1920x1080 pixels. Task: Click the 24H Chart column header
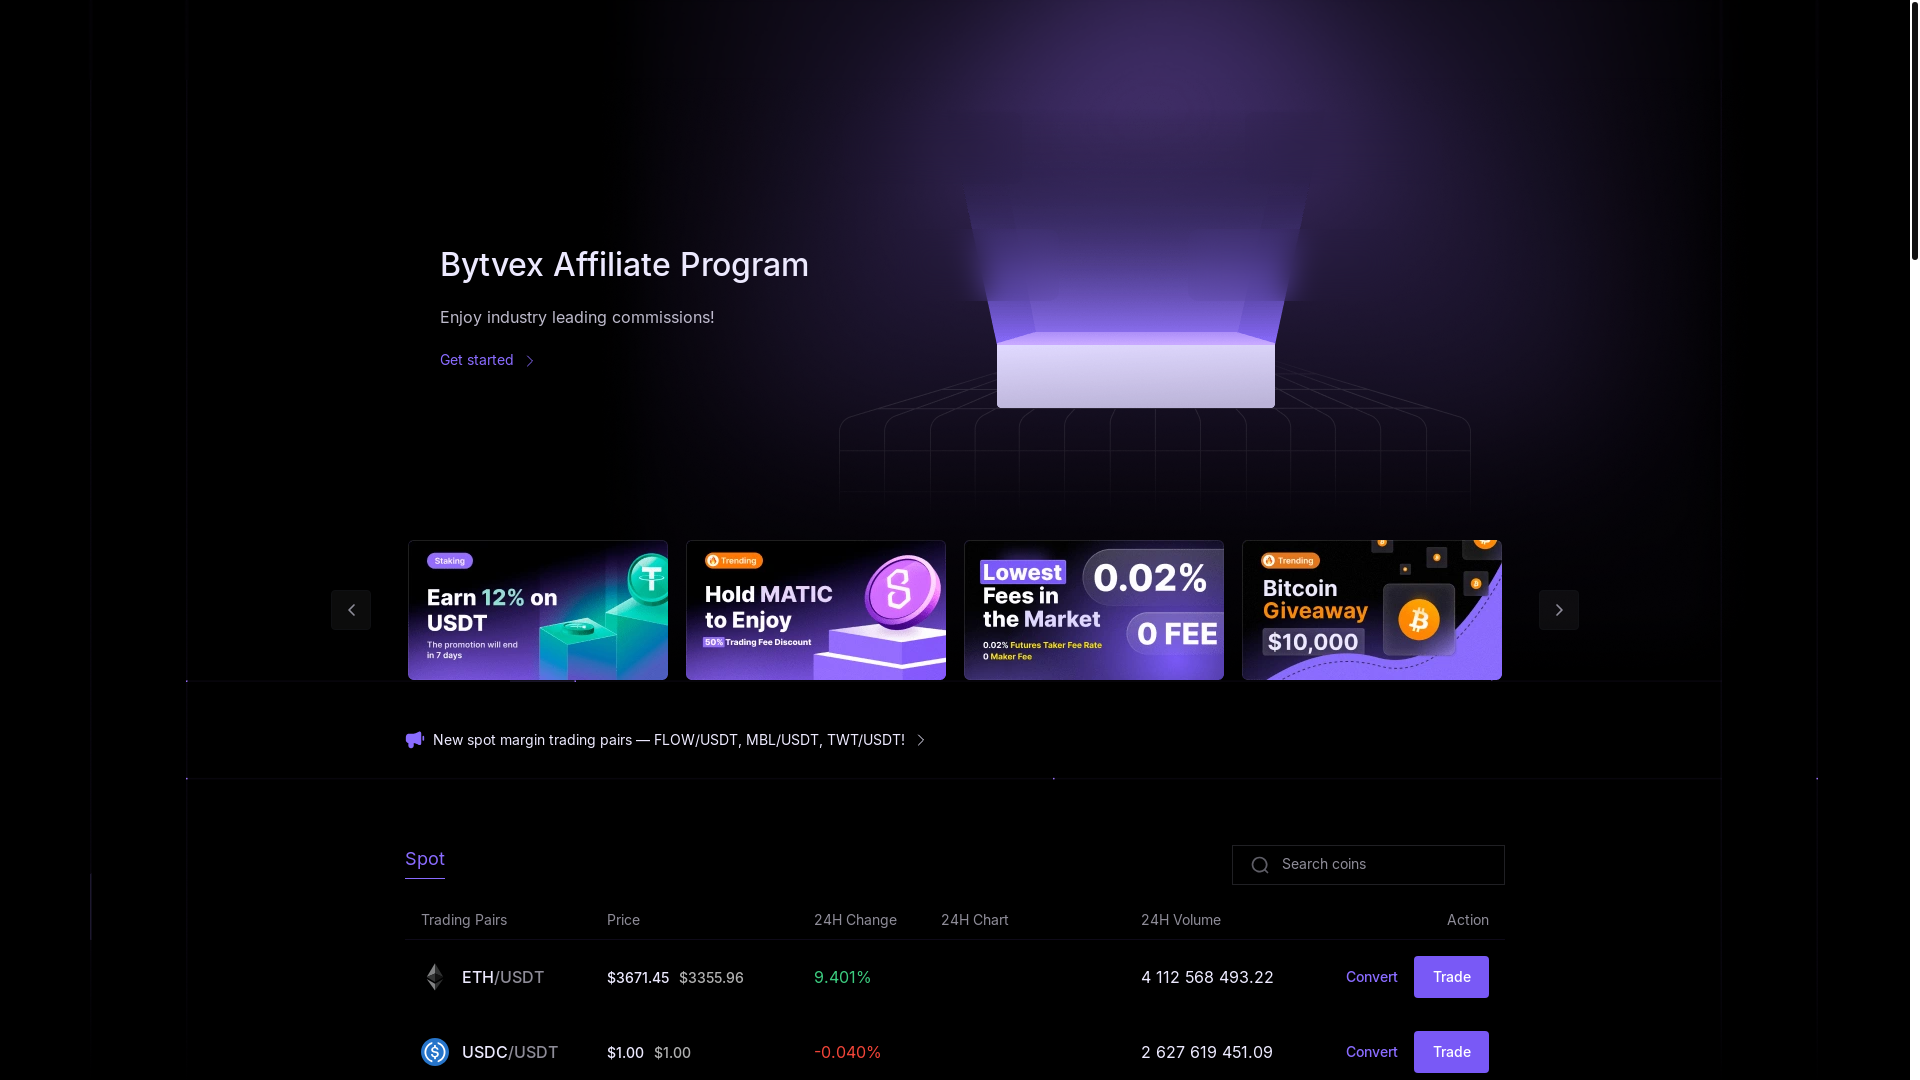975,920
